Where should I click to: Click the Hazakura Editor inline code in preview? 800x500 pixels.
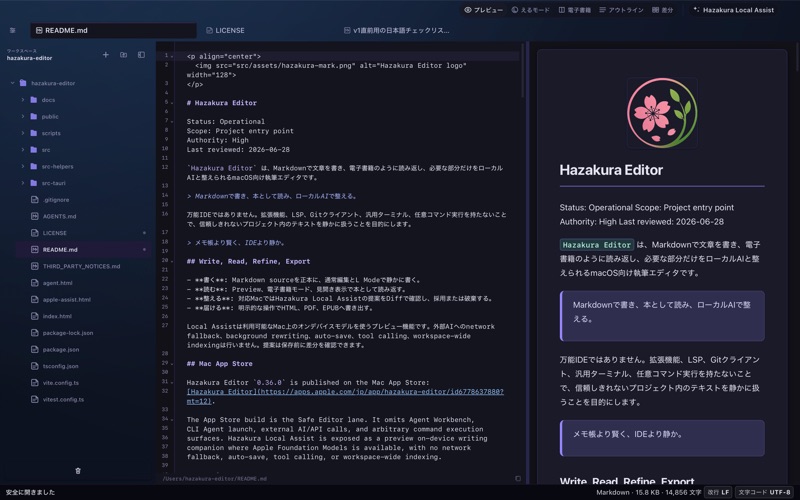tap(597, 245)
